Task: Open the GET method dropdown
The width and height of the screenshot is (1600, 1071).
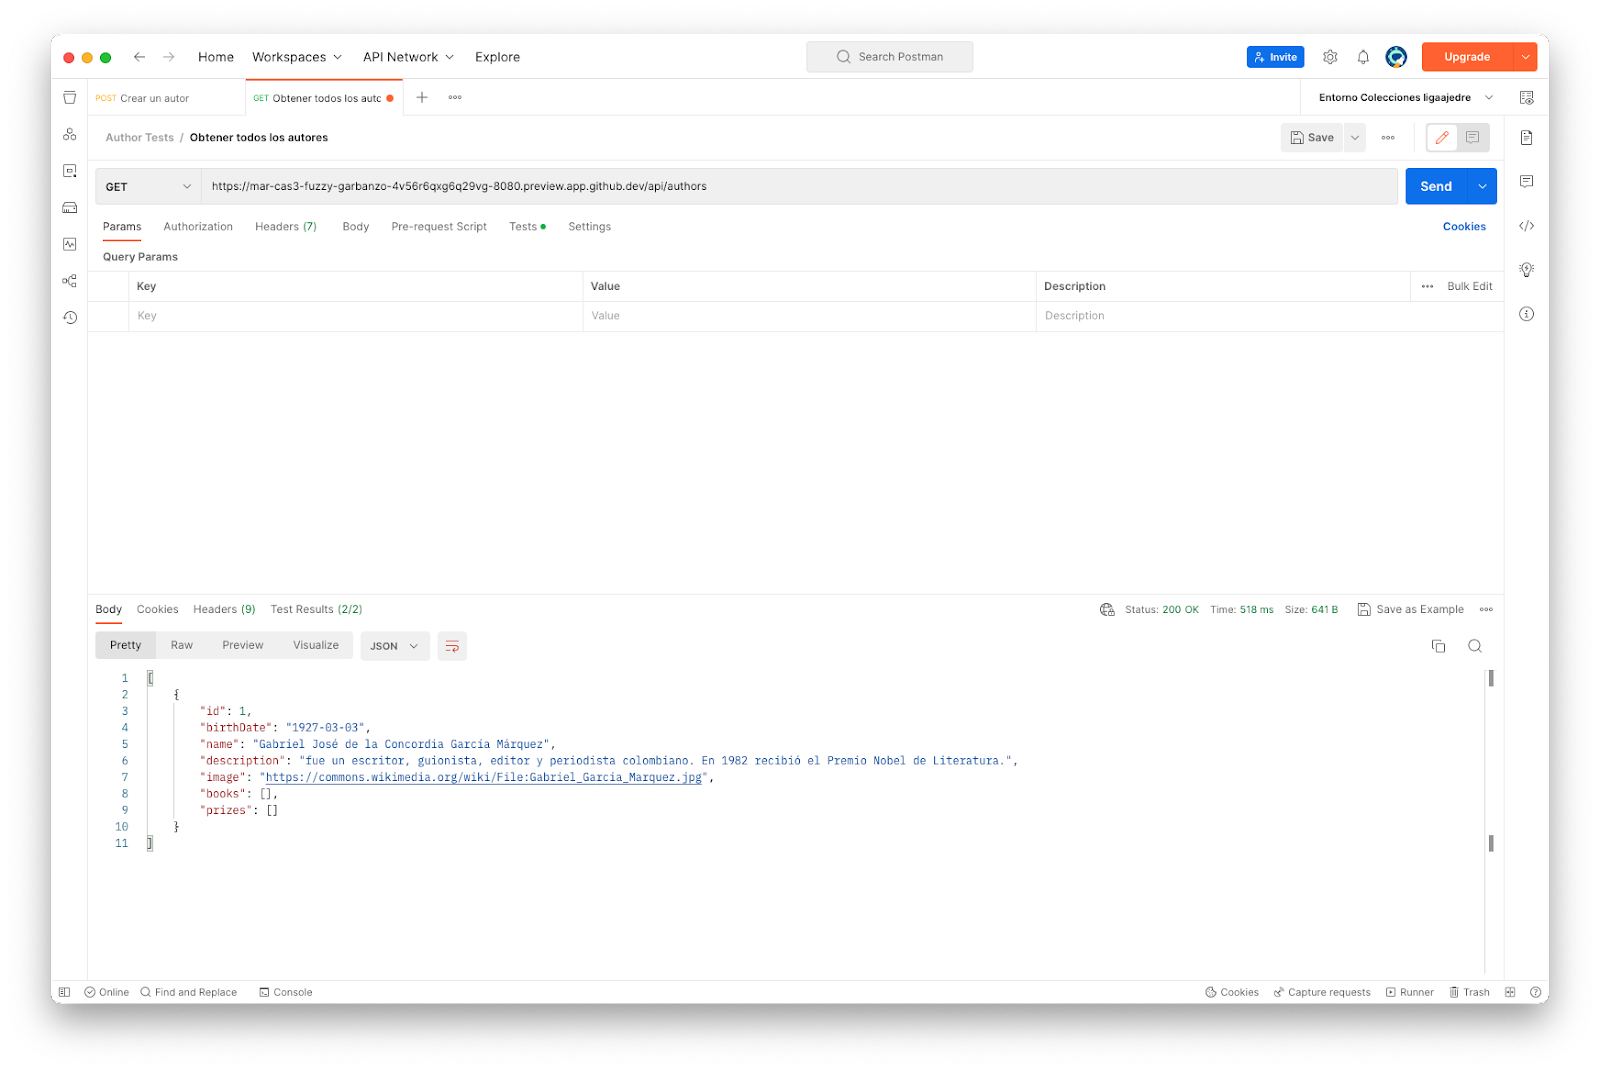Action: coord(148,187)
